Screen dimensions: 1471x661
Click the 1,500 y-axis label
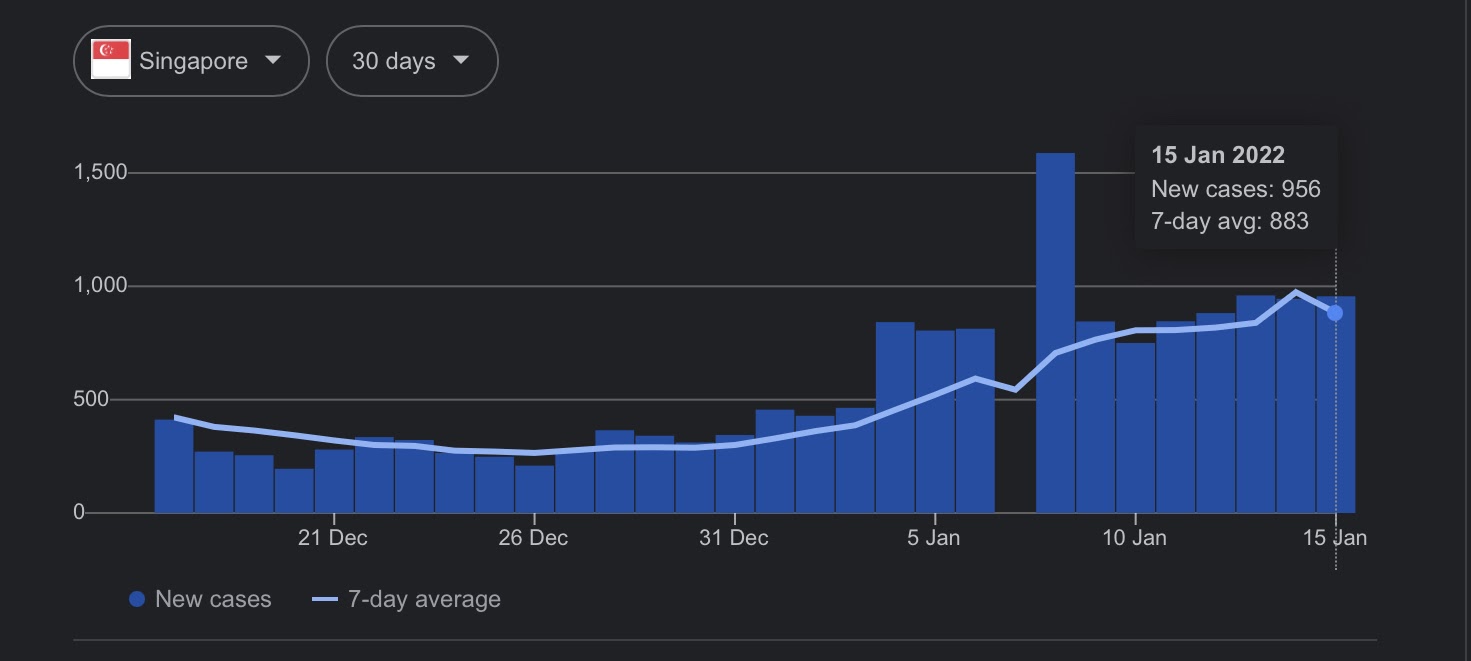[x=101, y=172]
